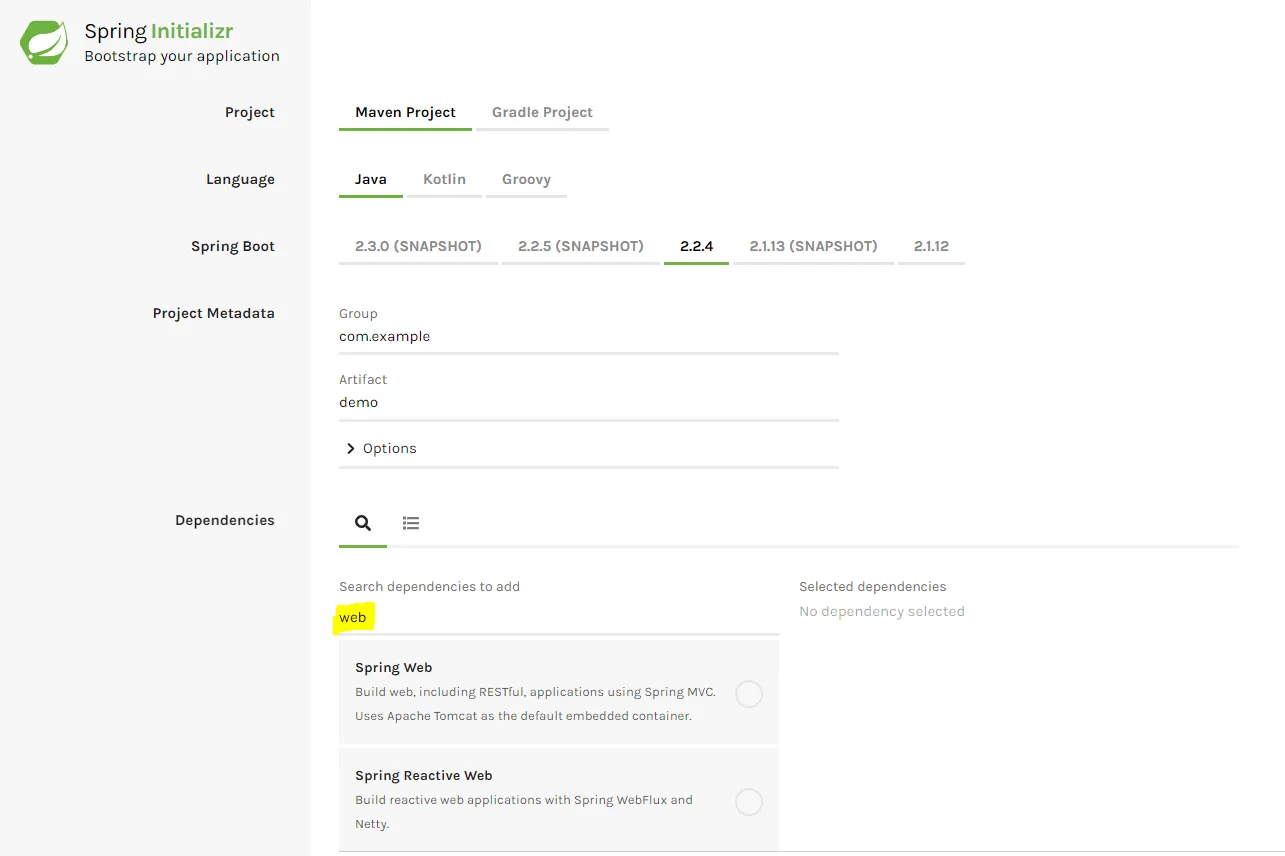This screenshot has height=856, width=1285.
Task: Click the Project Metadata label
Action: [214, 313]
